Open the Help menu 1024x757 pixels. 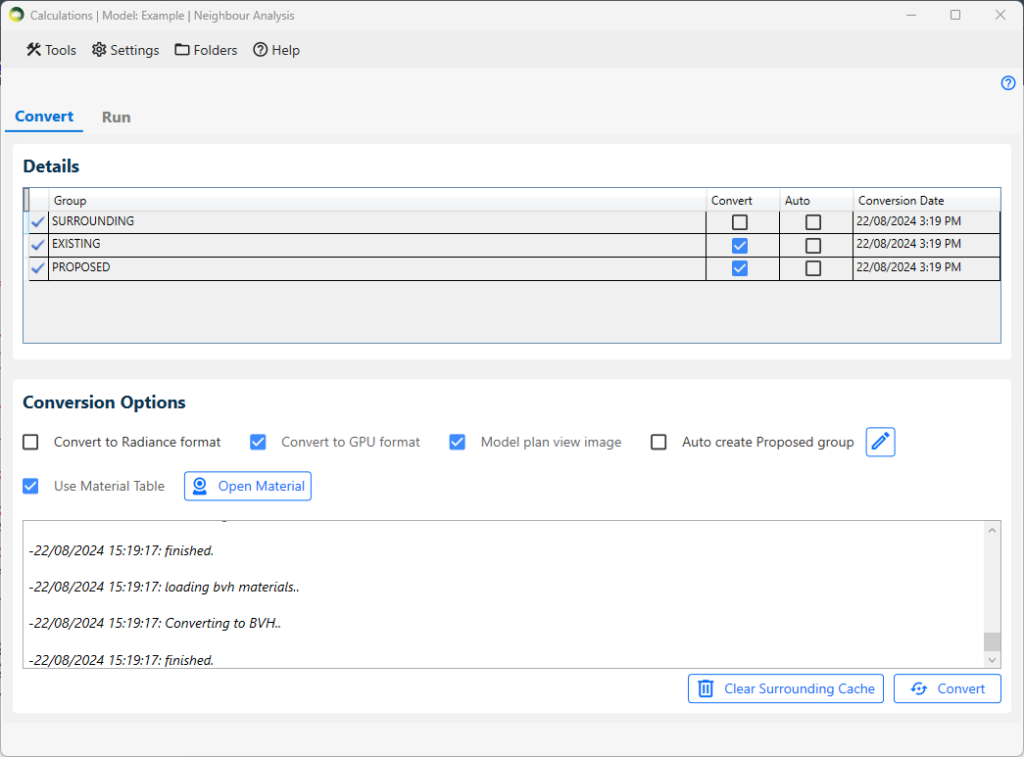click(276, 50)
